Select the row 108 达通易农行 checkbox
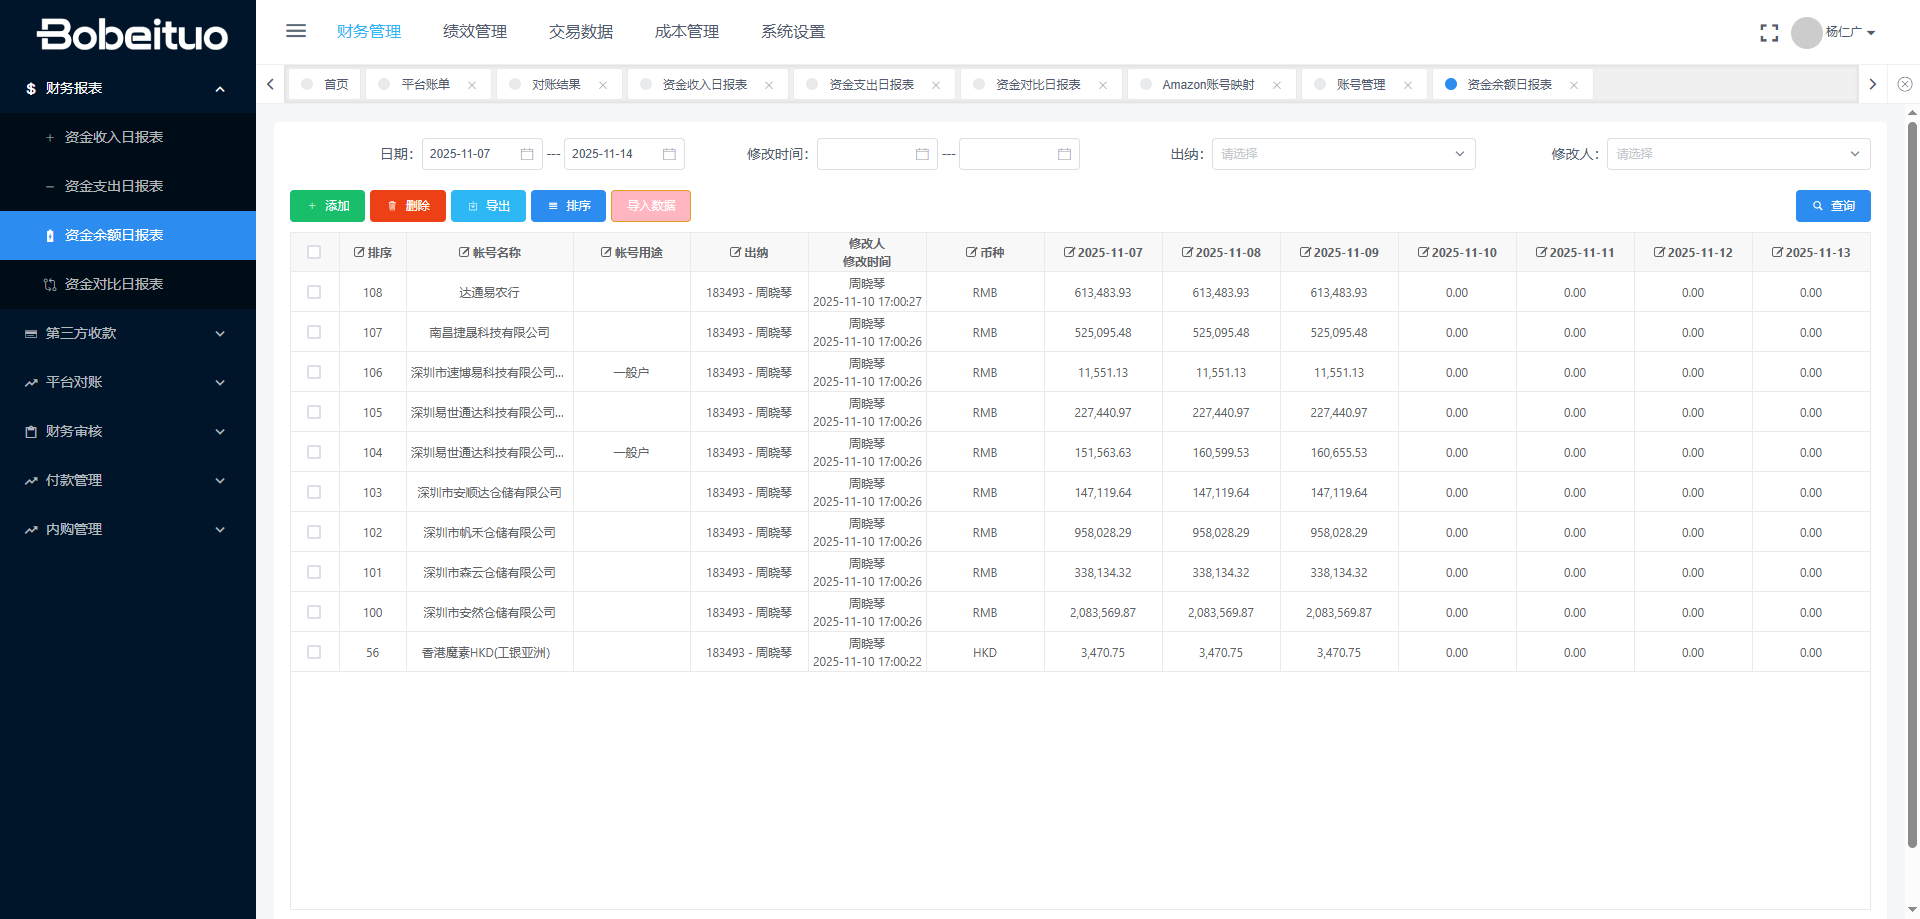This screenshot has height=919, width=1920. coord(314,292)
